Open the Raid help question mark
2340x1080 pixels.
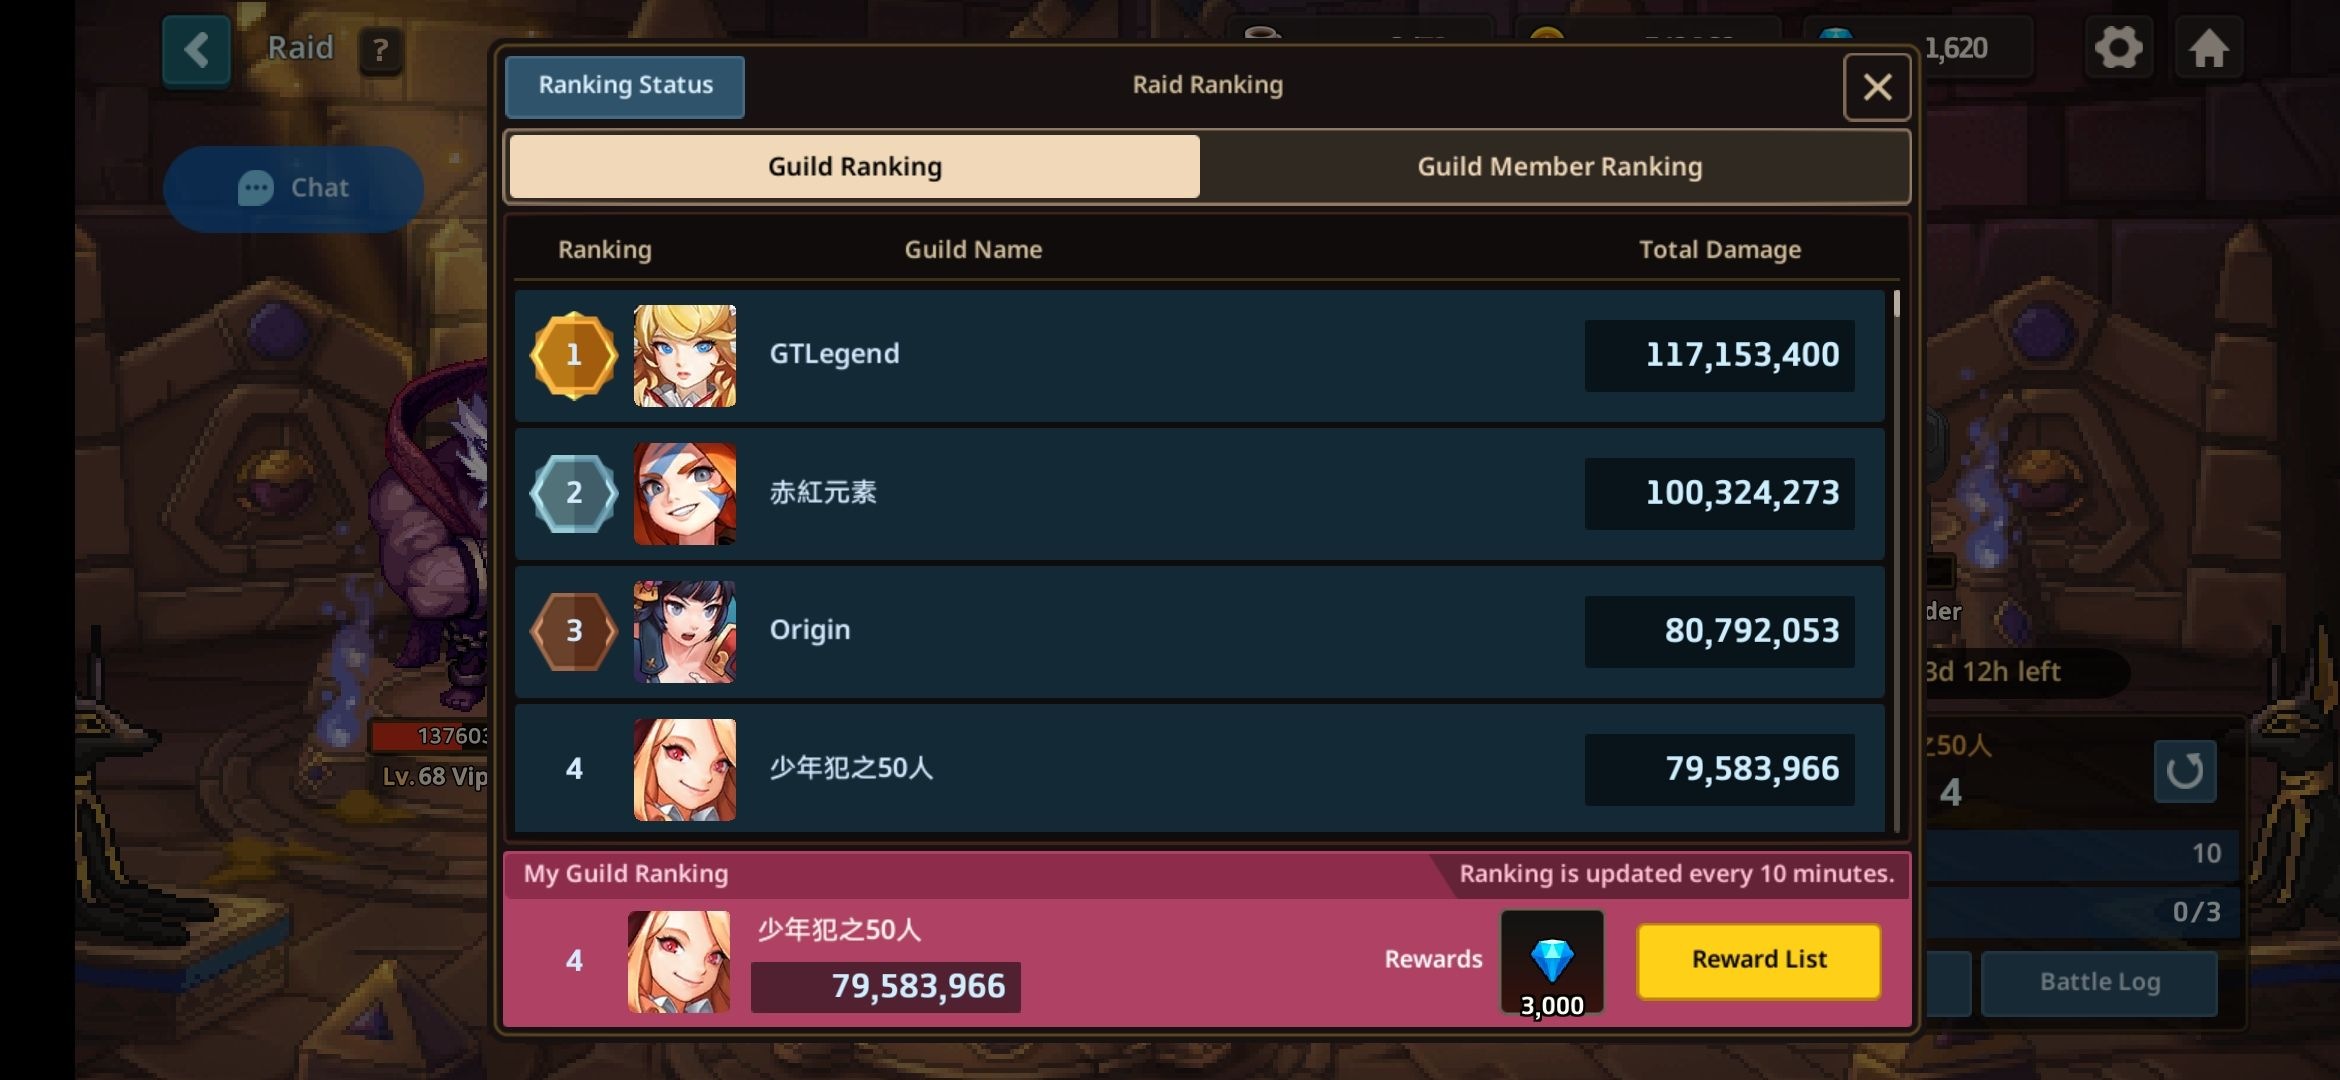coord(380,50)
